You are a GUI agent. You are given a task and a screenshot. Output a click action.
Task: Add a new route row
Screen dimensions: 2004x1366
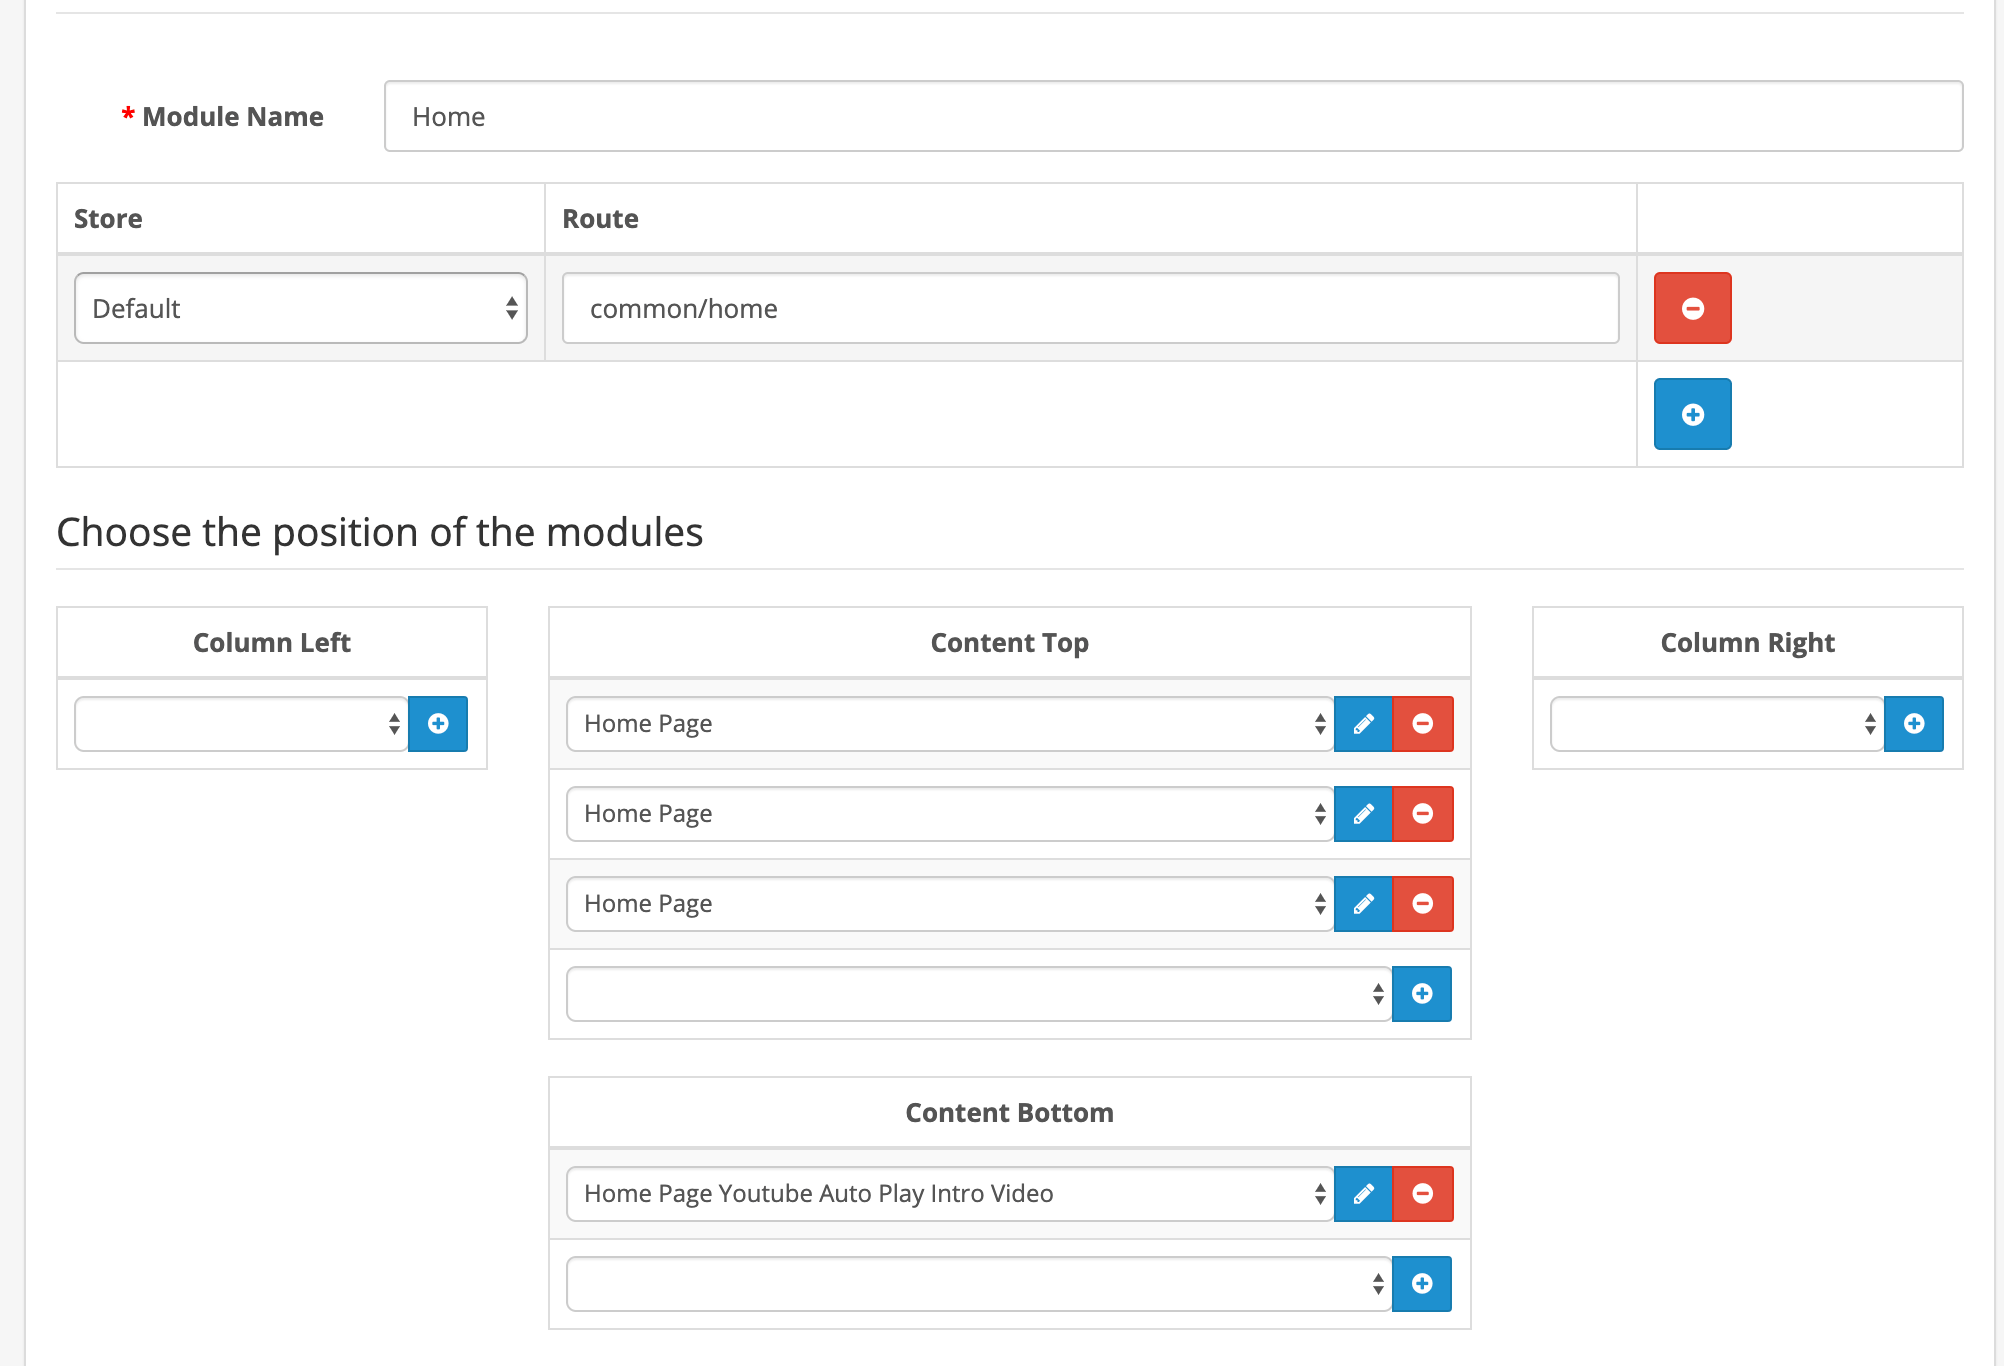pos(1692,414)
